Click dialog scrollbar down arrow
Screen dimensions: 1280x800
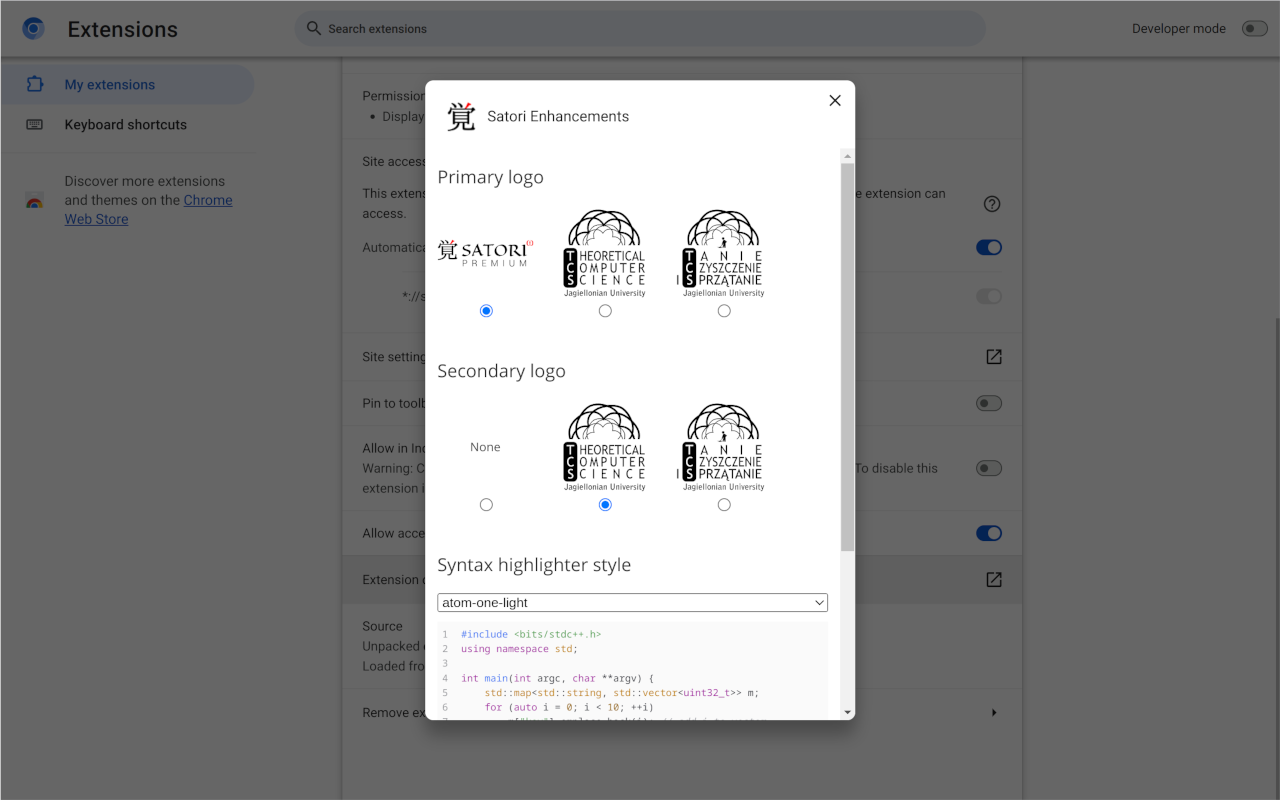tap(848, 712)
